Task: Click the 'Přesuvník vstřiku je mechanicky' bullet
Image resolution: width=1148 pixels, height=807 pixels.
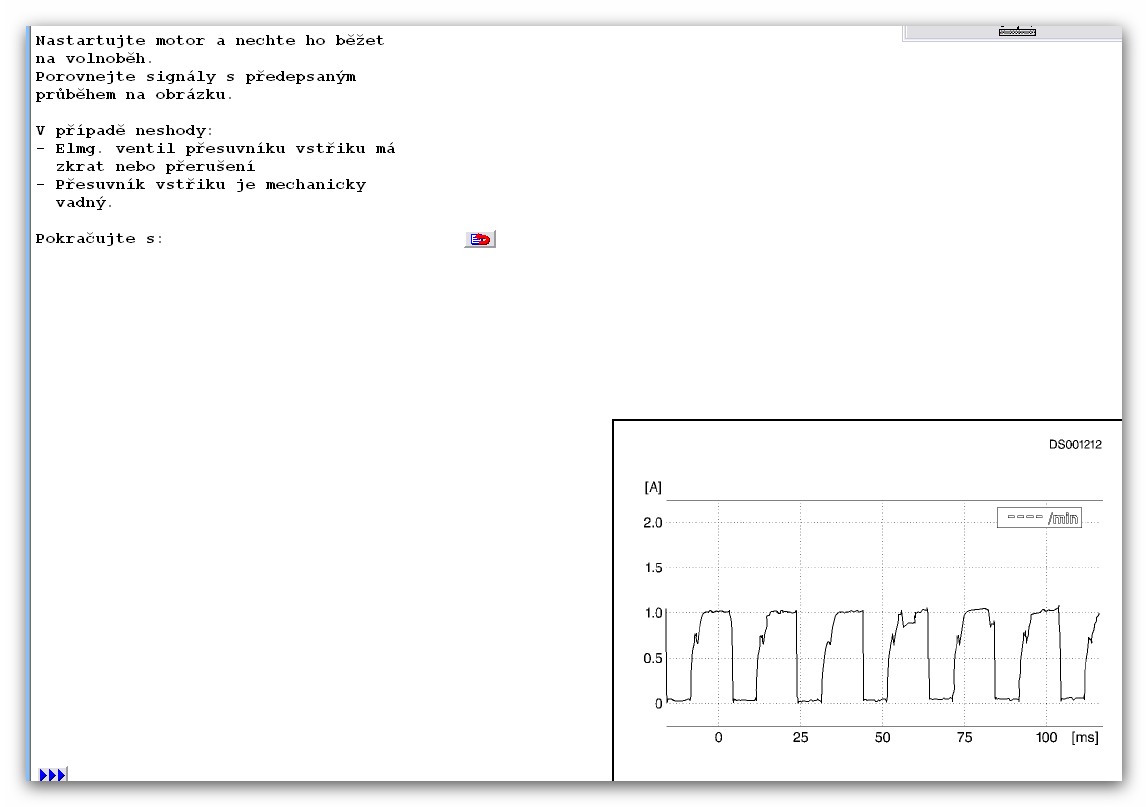Action: 201,185
